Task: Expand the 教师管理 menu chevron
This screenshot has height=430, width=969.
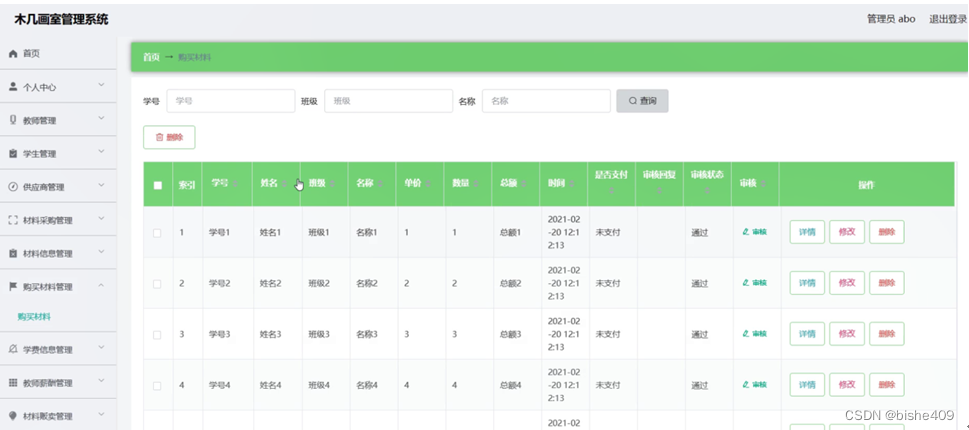Action: click(x=101, y=119)
